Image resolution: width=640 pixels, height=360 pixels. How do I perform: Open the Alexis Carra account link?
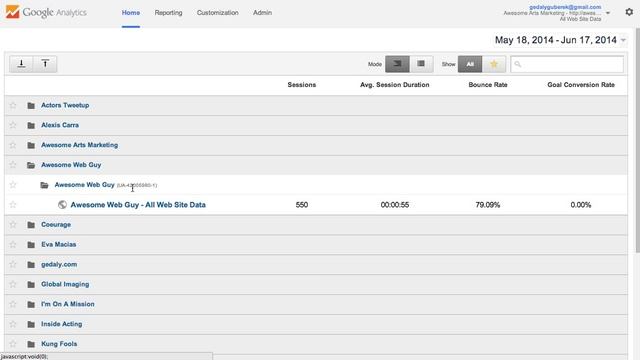(60, 125)
